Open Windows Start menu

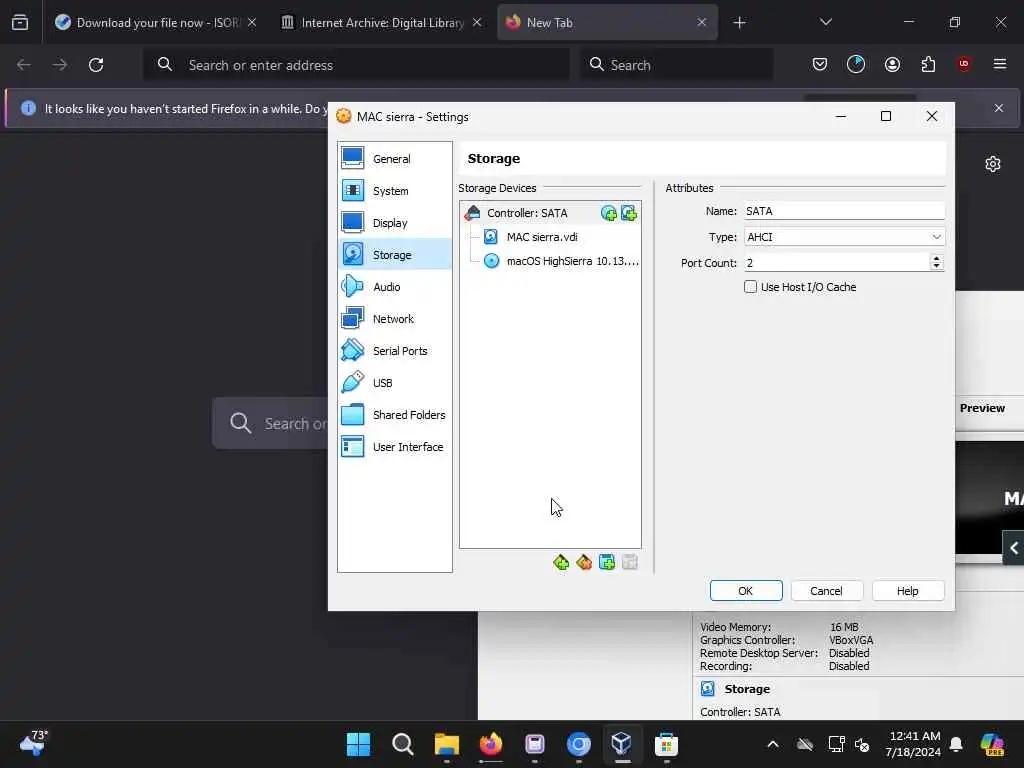coord(358,744)
